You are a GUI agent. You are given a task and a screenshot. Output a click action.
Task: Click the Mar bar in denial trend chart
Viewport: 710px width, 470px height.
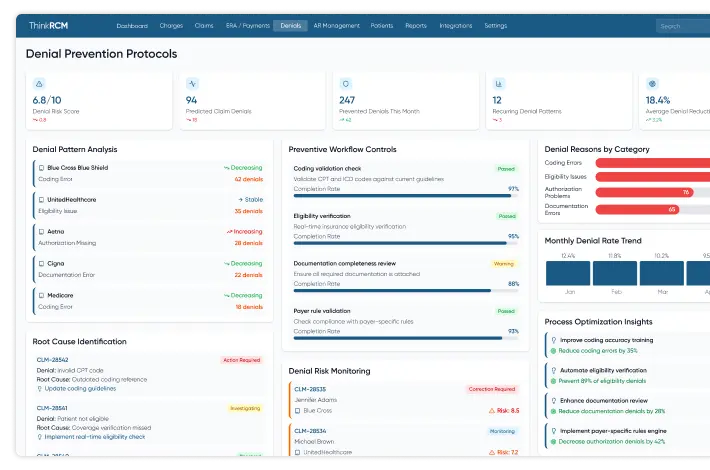662,273
